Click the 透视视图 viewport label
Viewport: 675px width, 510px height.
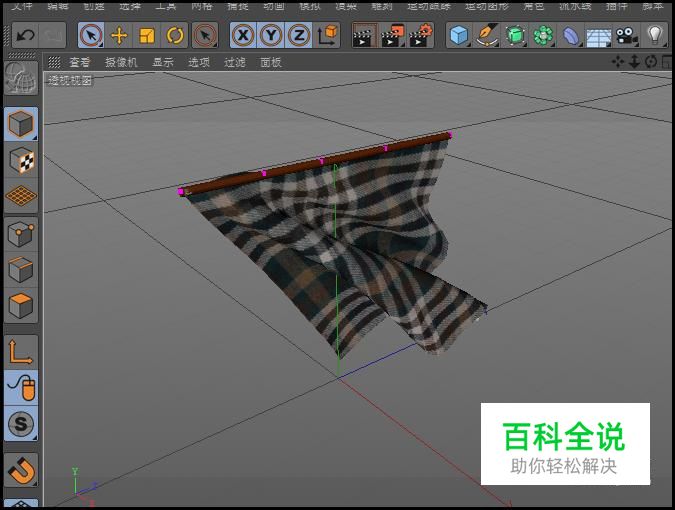(x=69, y=80)
